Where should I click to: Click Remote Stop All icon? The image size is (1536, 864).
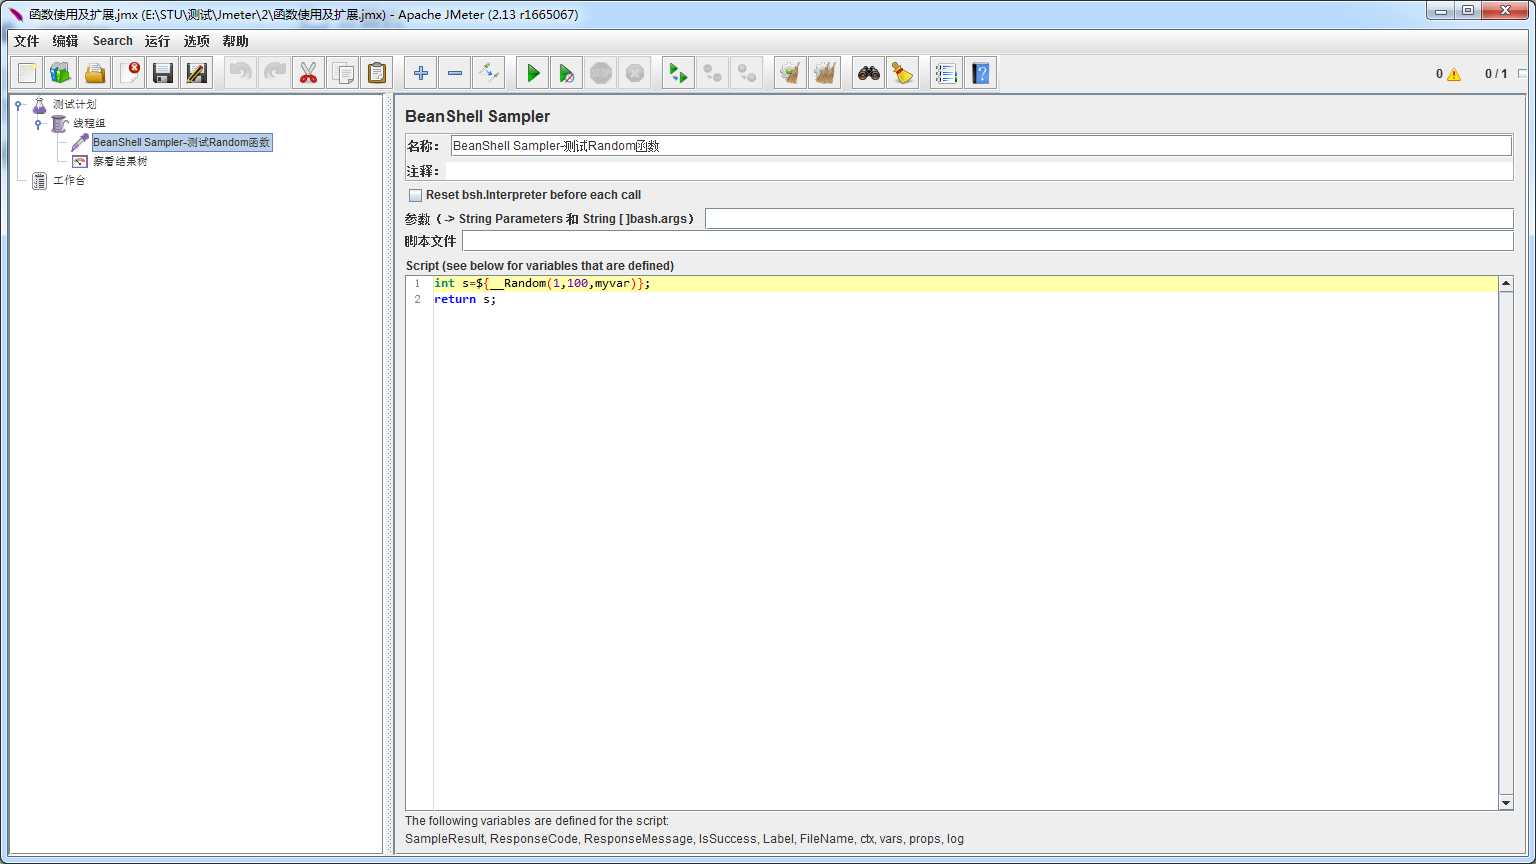click(x=713, y=73)
